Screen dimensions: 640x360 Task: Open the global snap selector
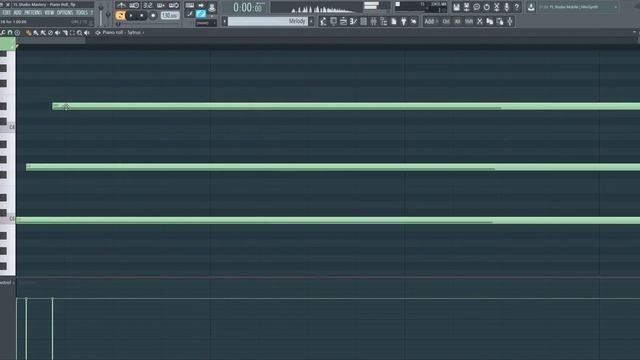[x=206, y=23]
